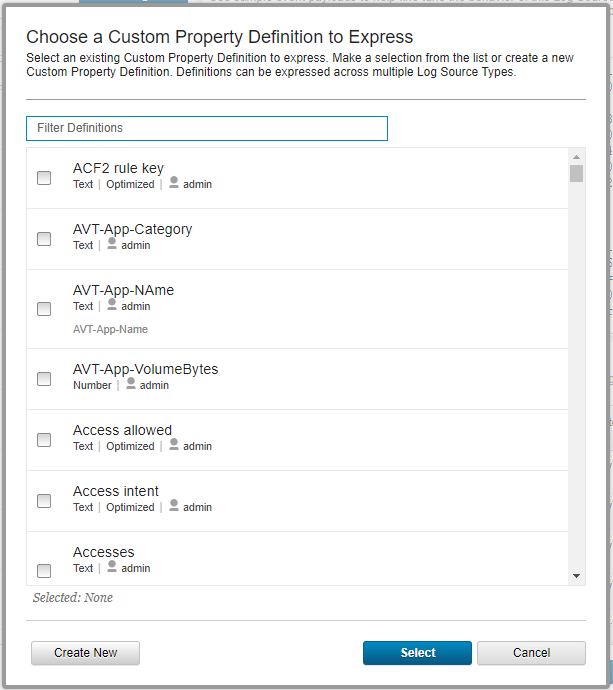Confirm with the Select button
This screenshot has height=690, width=613.
coord(417,653)
